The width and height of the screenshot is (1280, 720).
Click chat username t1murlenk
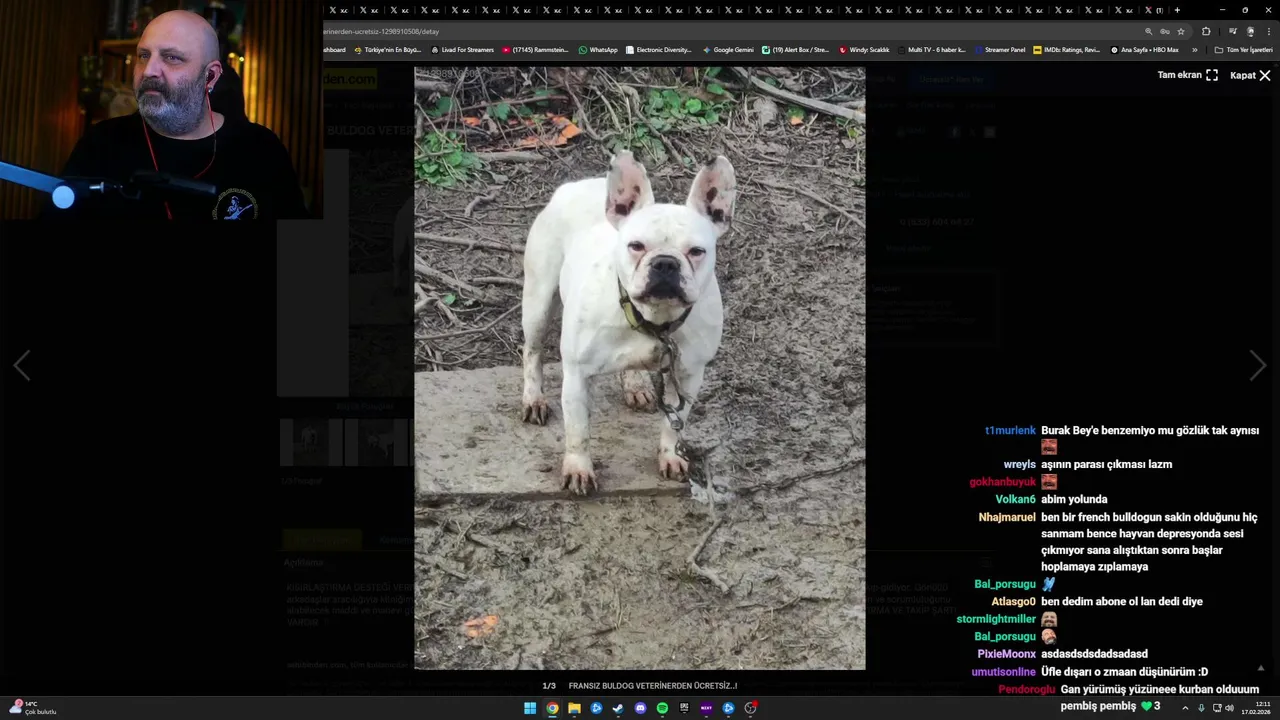tap(1010, 430)
